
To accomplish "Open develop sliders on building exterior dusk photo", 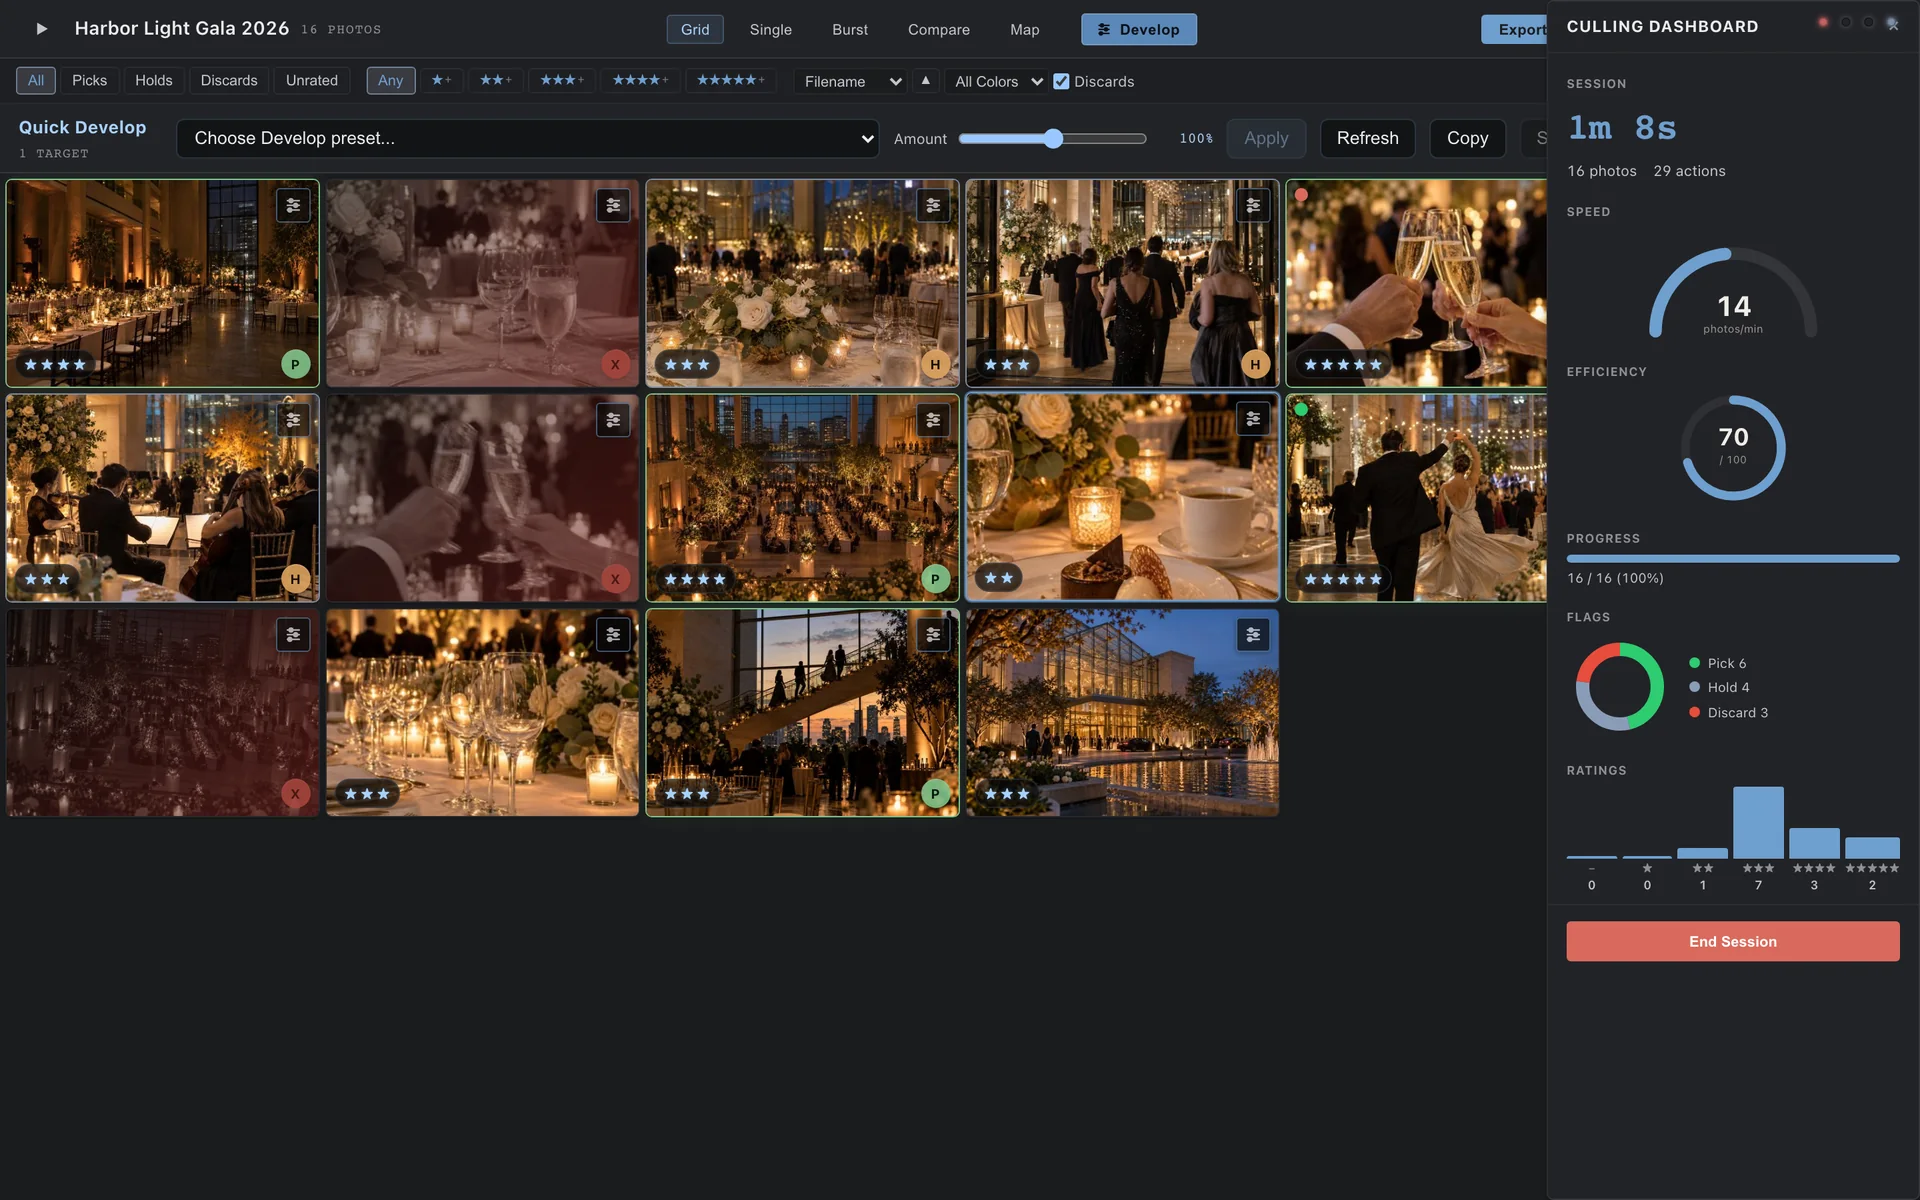I will [1253, 635].
